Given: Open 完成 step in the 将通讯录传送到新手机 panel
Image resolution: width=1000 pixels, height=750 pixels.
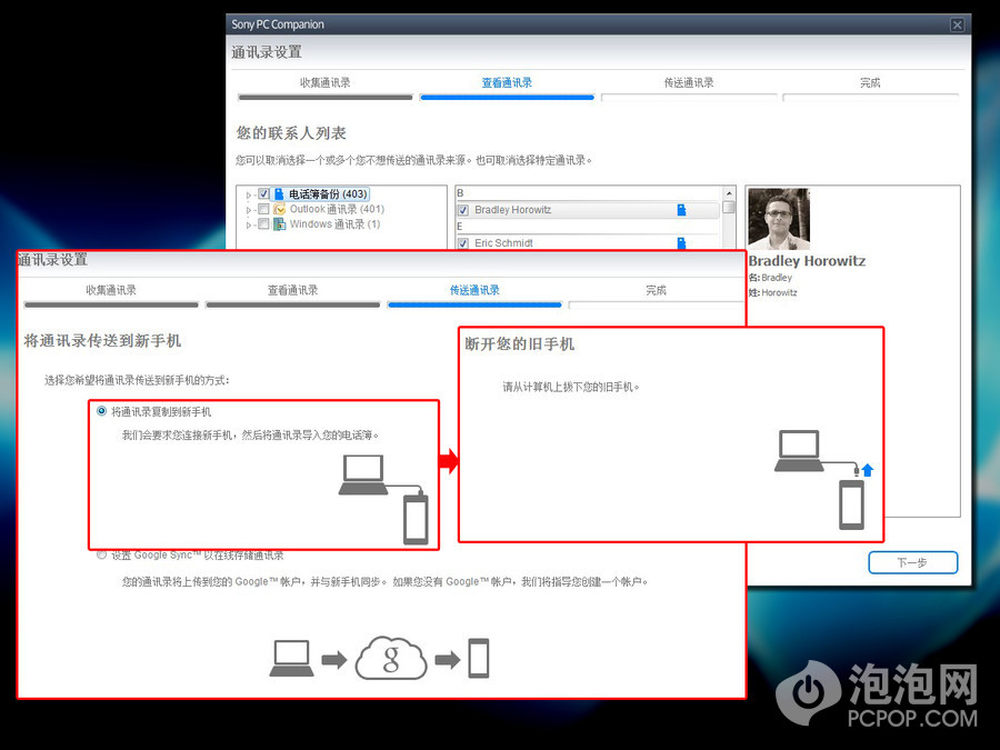Looking at the screenshot, I should point(656,290).
